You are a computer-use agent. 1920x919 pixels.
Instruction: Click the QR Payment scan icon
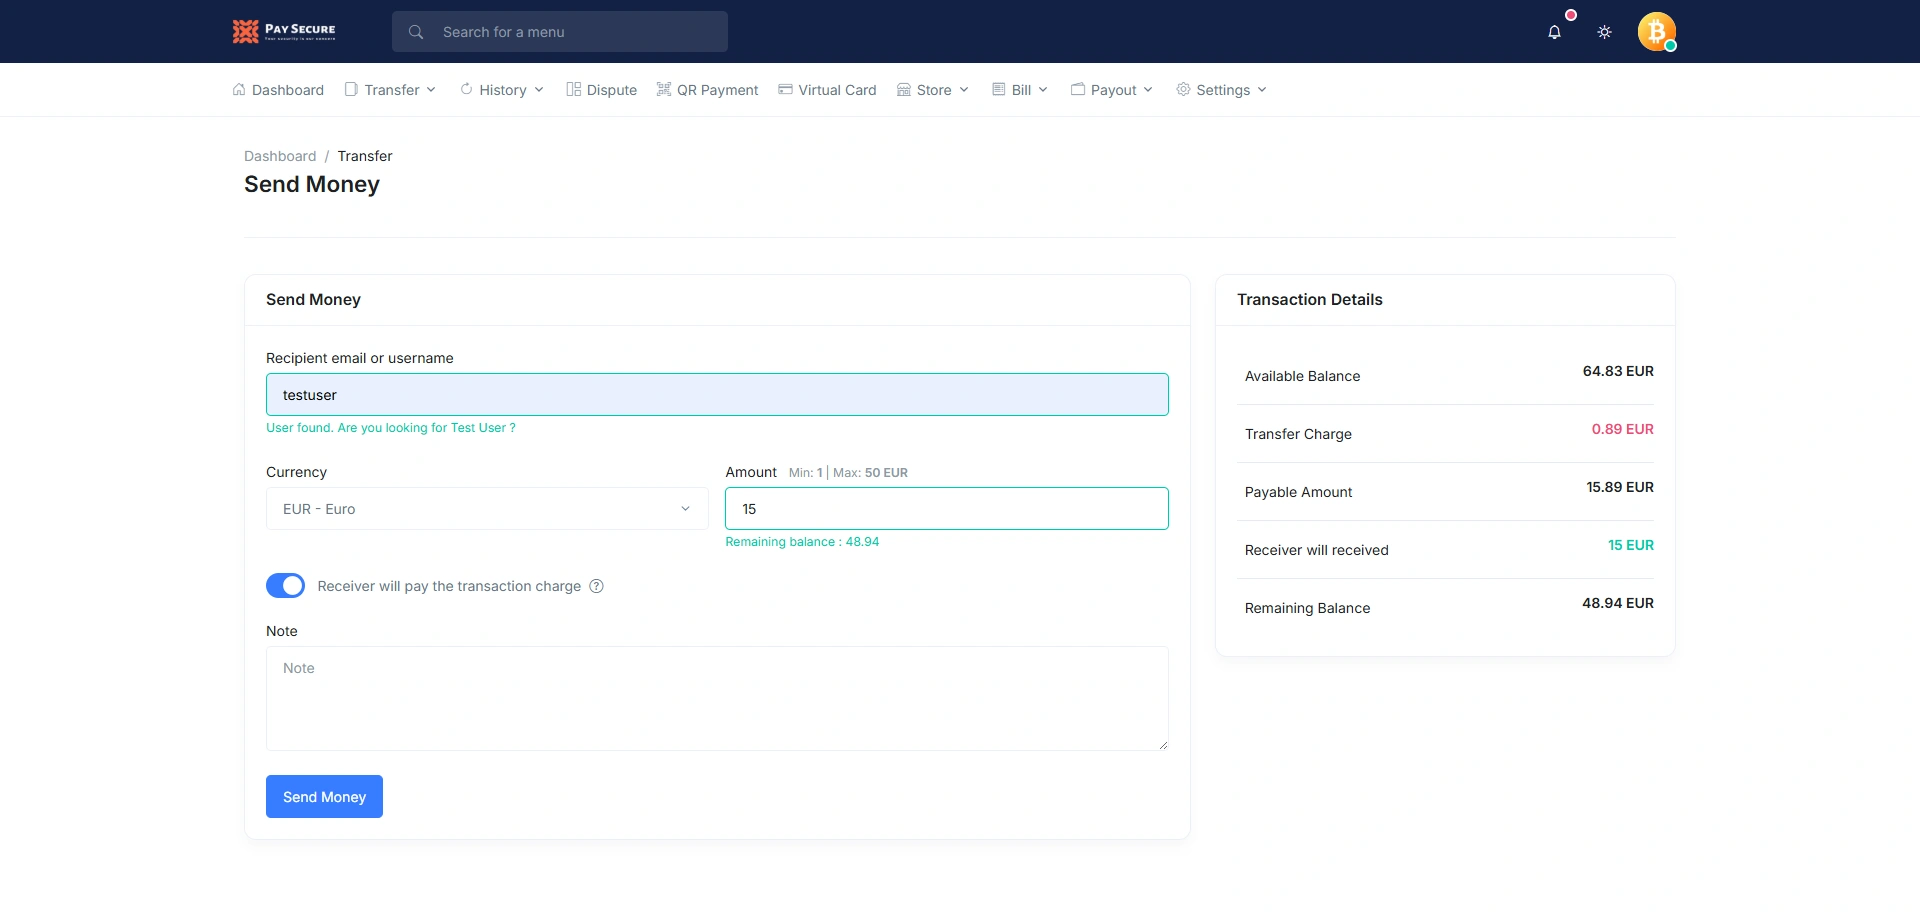[663, 89]
